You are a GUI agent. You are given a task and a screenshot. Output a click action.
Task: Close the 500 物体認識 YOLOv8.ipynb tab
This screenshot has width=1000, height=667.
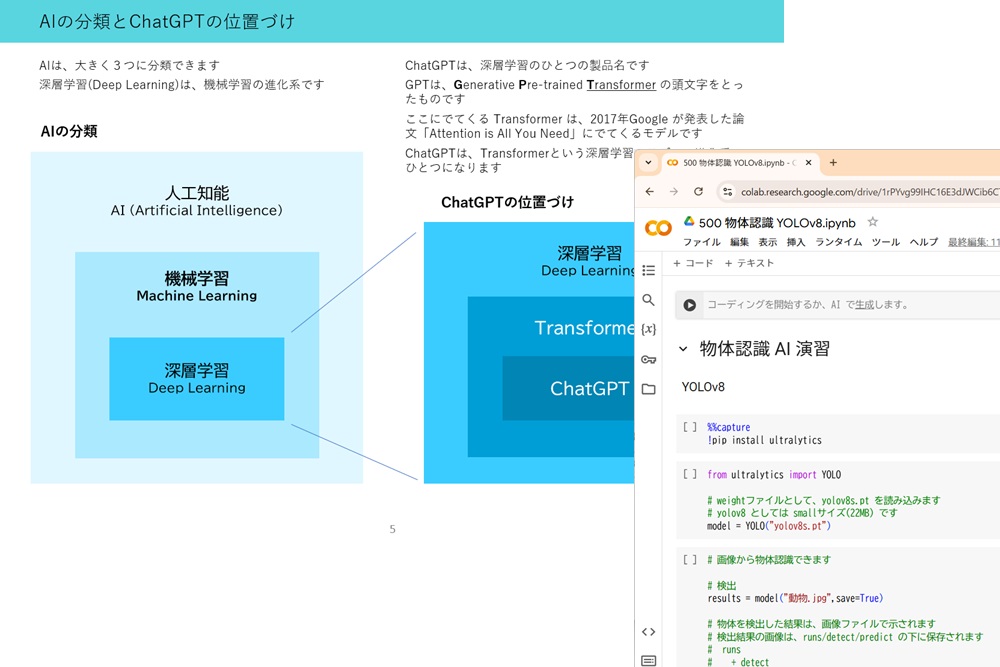809,163
